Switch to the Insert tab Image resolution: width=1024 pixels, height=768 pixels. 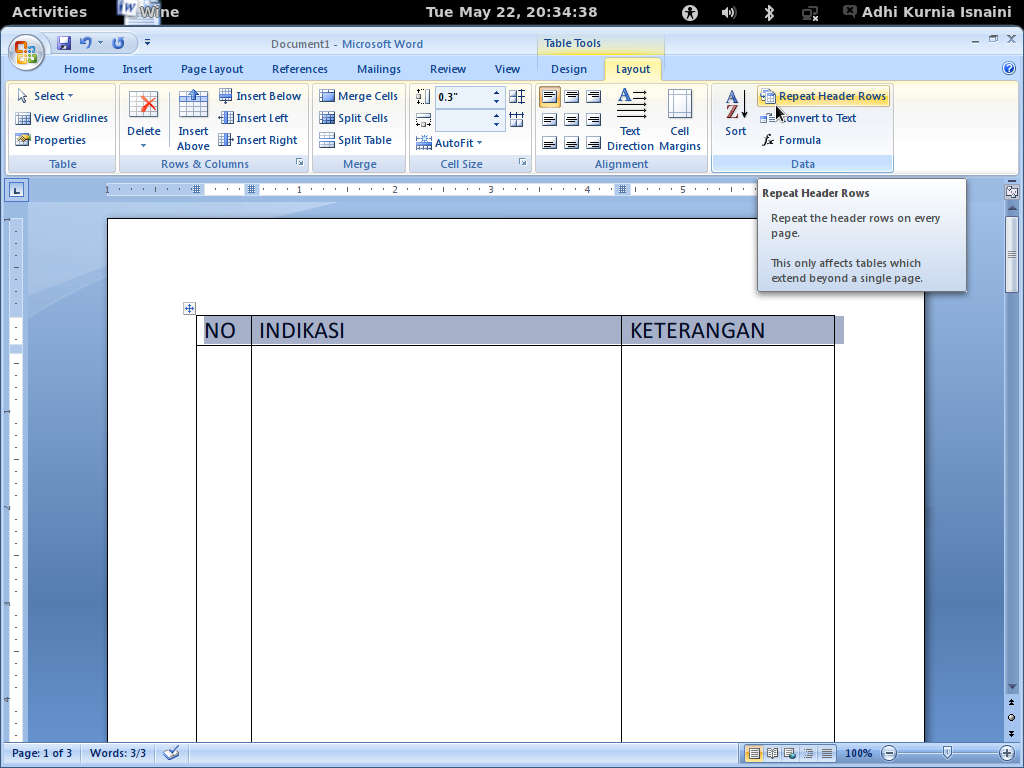coord(137,69)
